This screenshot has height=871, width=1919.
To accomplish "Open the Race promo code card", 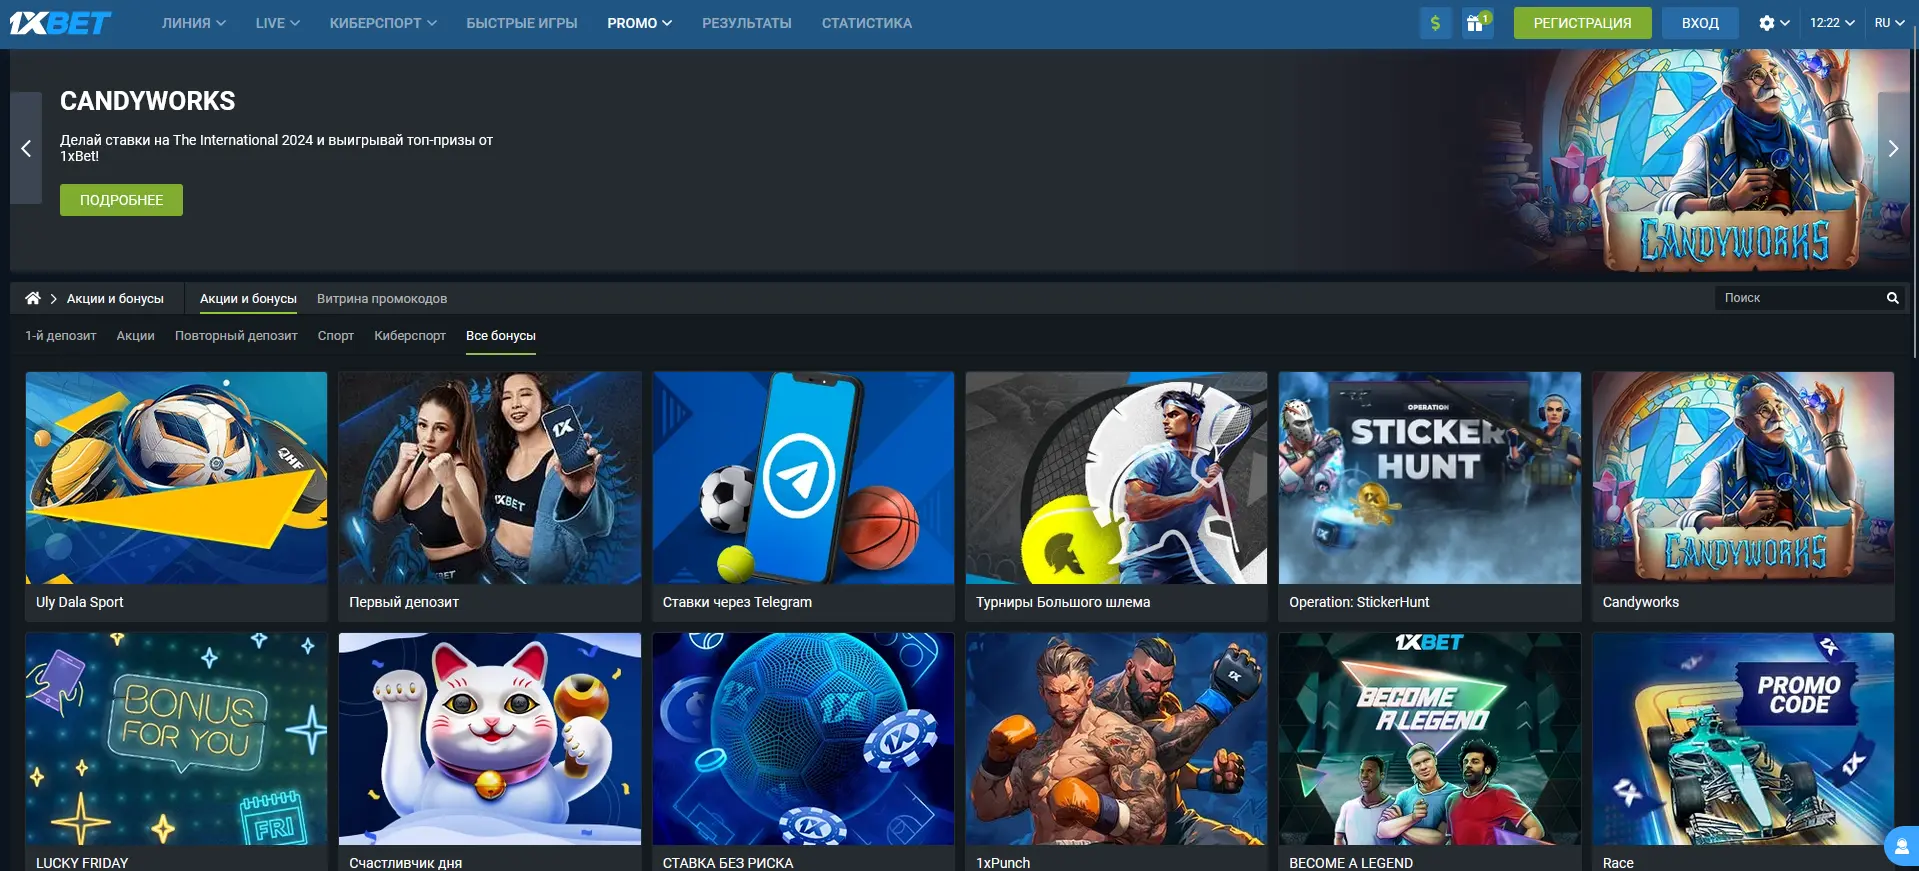I will click(x=1743, y=751).
